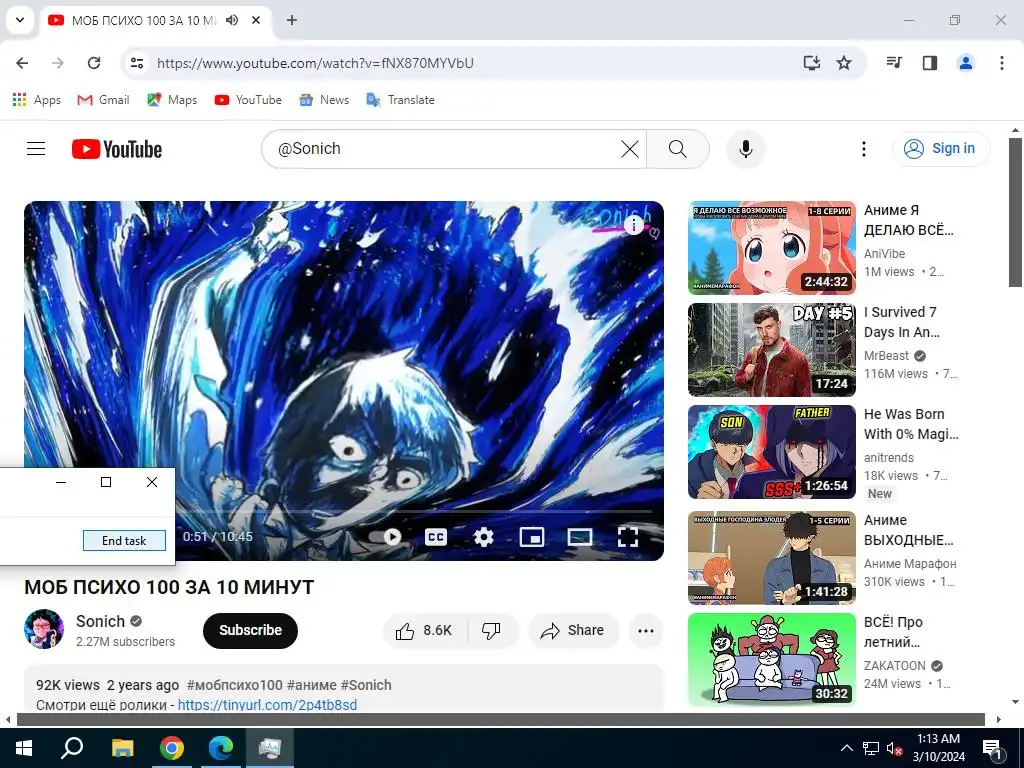This screenshot has height=768, width=1024.
Task: Sign in to YouTube
Action: (x=940, y=149)
